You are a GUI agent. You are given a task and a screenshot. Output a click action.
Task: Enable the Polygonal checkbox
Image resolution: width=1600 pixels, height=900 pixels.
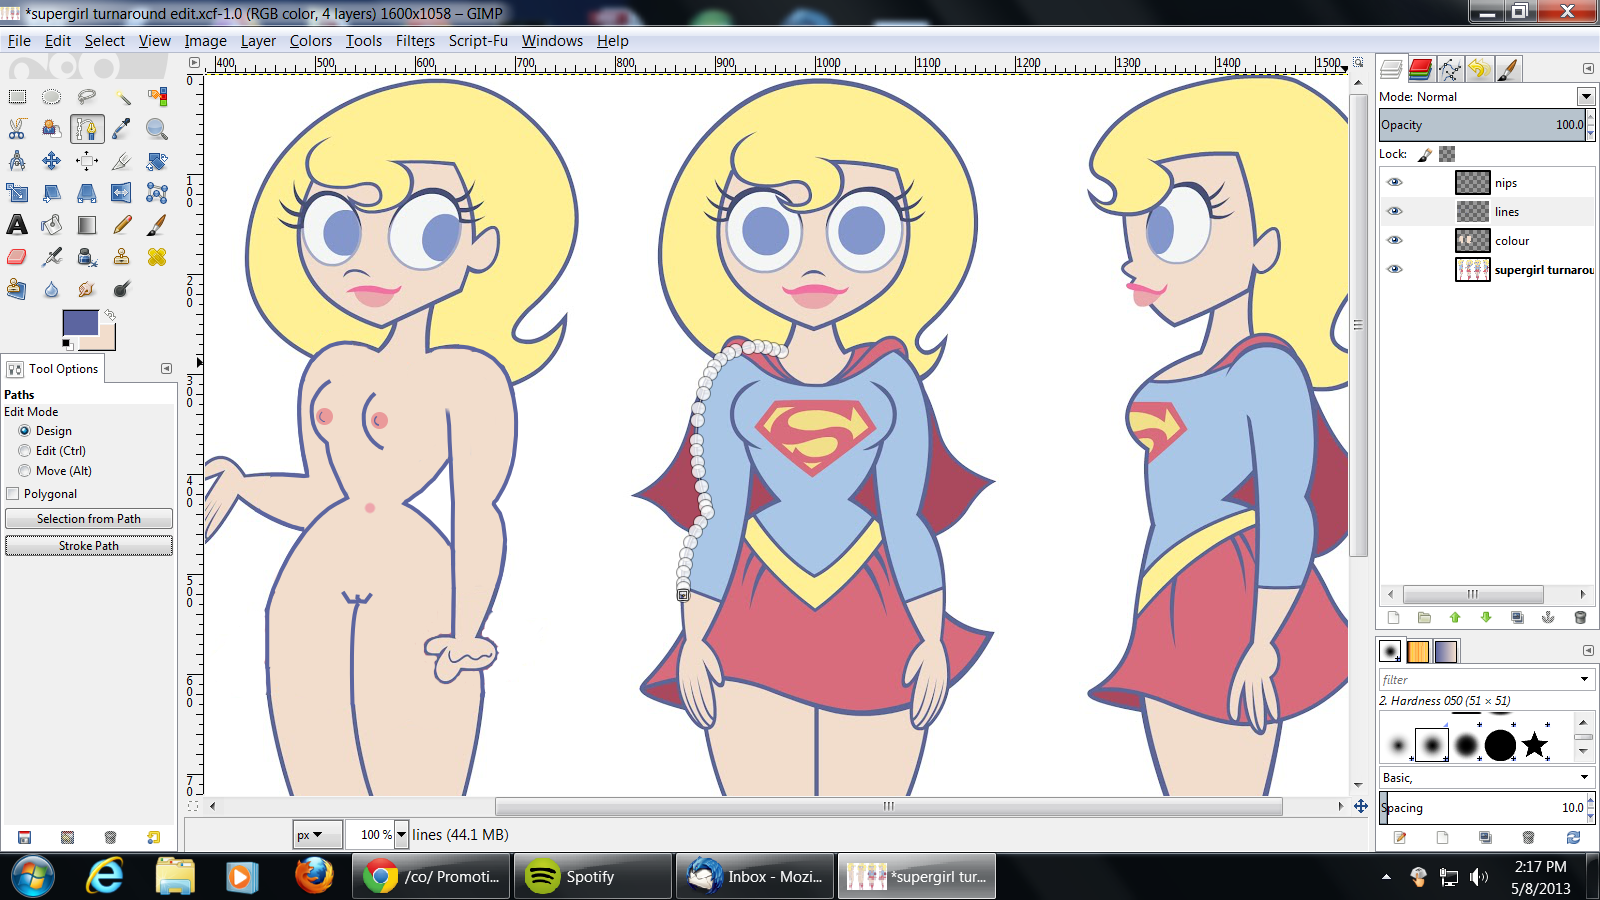pyautogui.click(x=13, y=494)
